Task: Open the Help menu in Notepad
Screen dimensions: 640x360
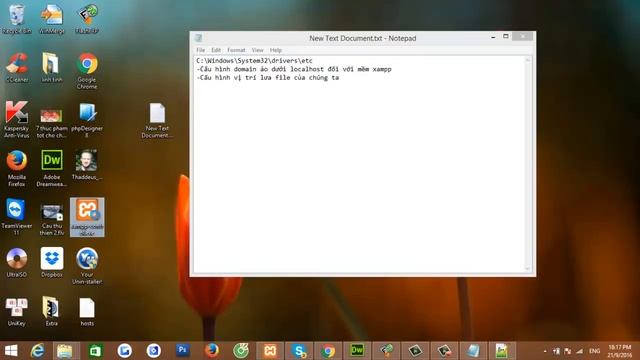Action: (x=276, y=50)
